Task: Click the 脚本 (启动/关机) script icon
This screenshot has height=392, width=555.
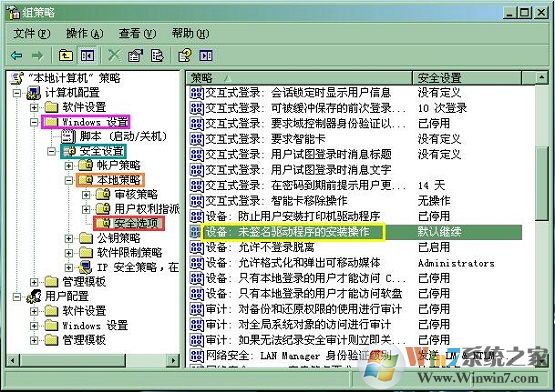Action: [68, 136]
